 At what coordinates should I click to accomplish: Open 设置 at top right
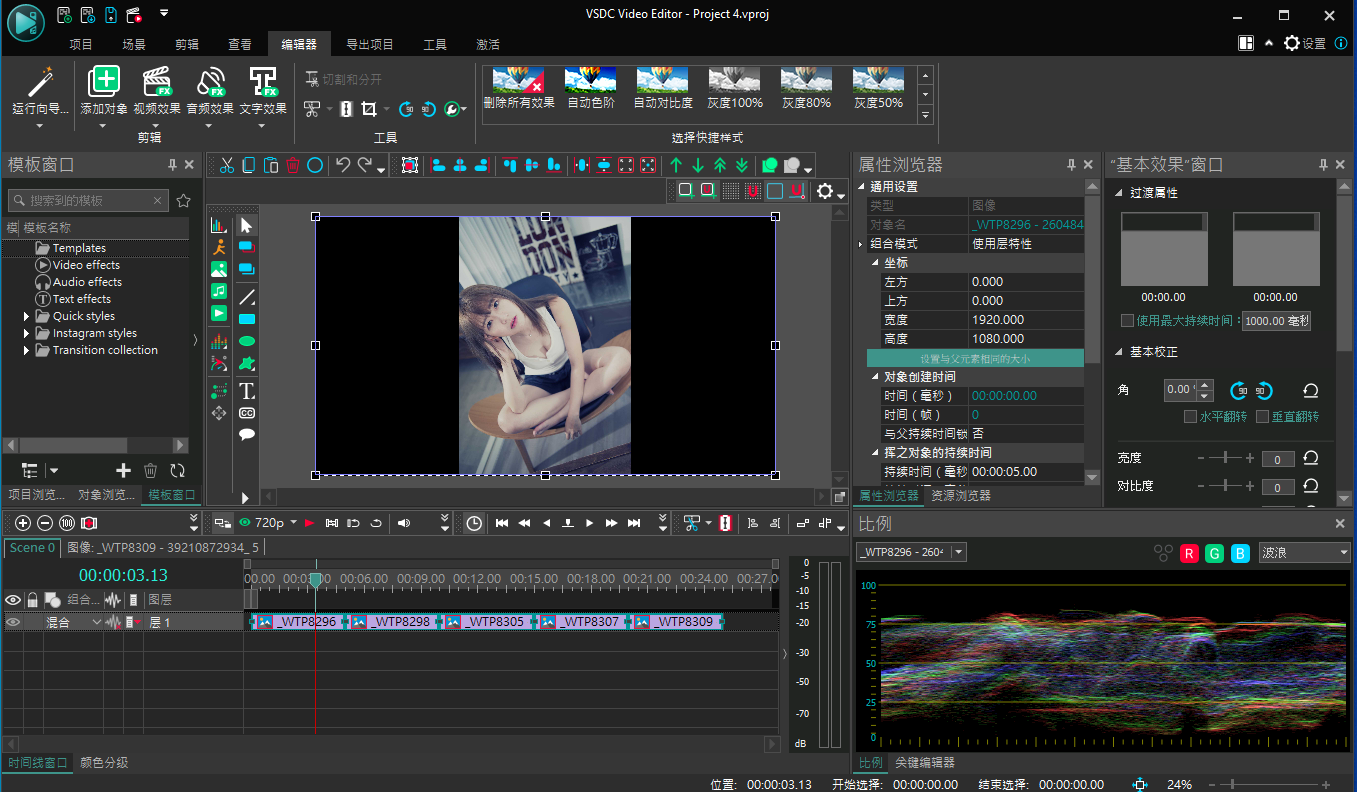coord(1304,44)
